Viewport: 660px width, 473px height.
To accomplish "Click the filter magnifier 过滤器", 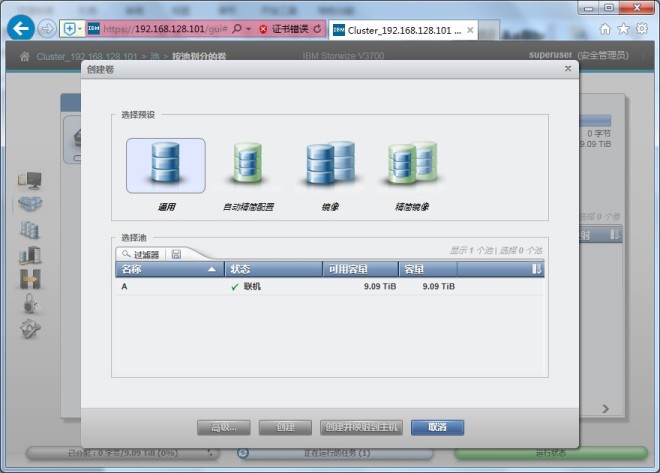I will pos(140,254).
